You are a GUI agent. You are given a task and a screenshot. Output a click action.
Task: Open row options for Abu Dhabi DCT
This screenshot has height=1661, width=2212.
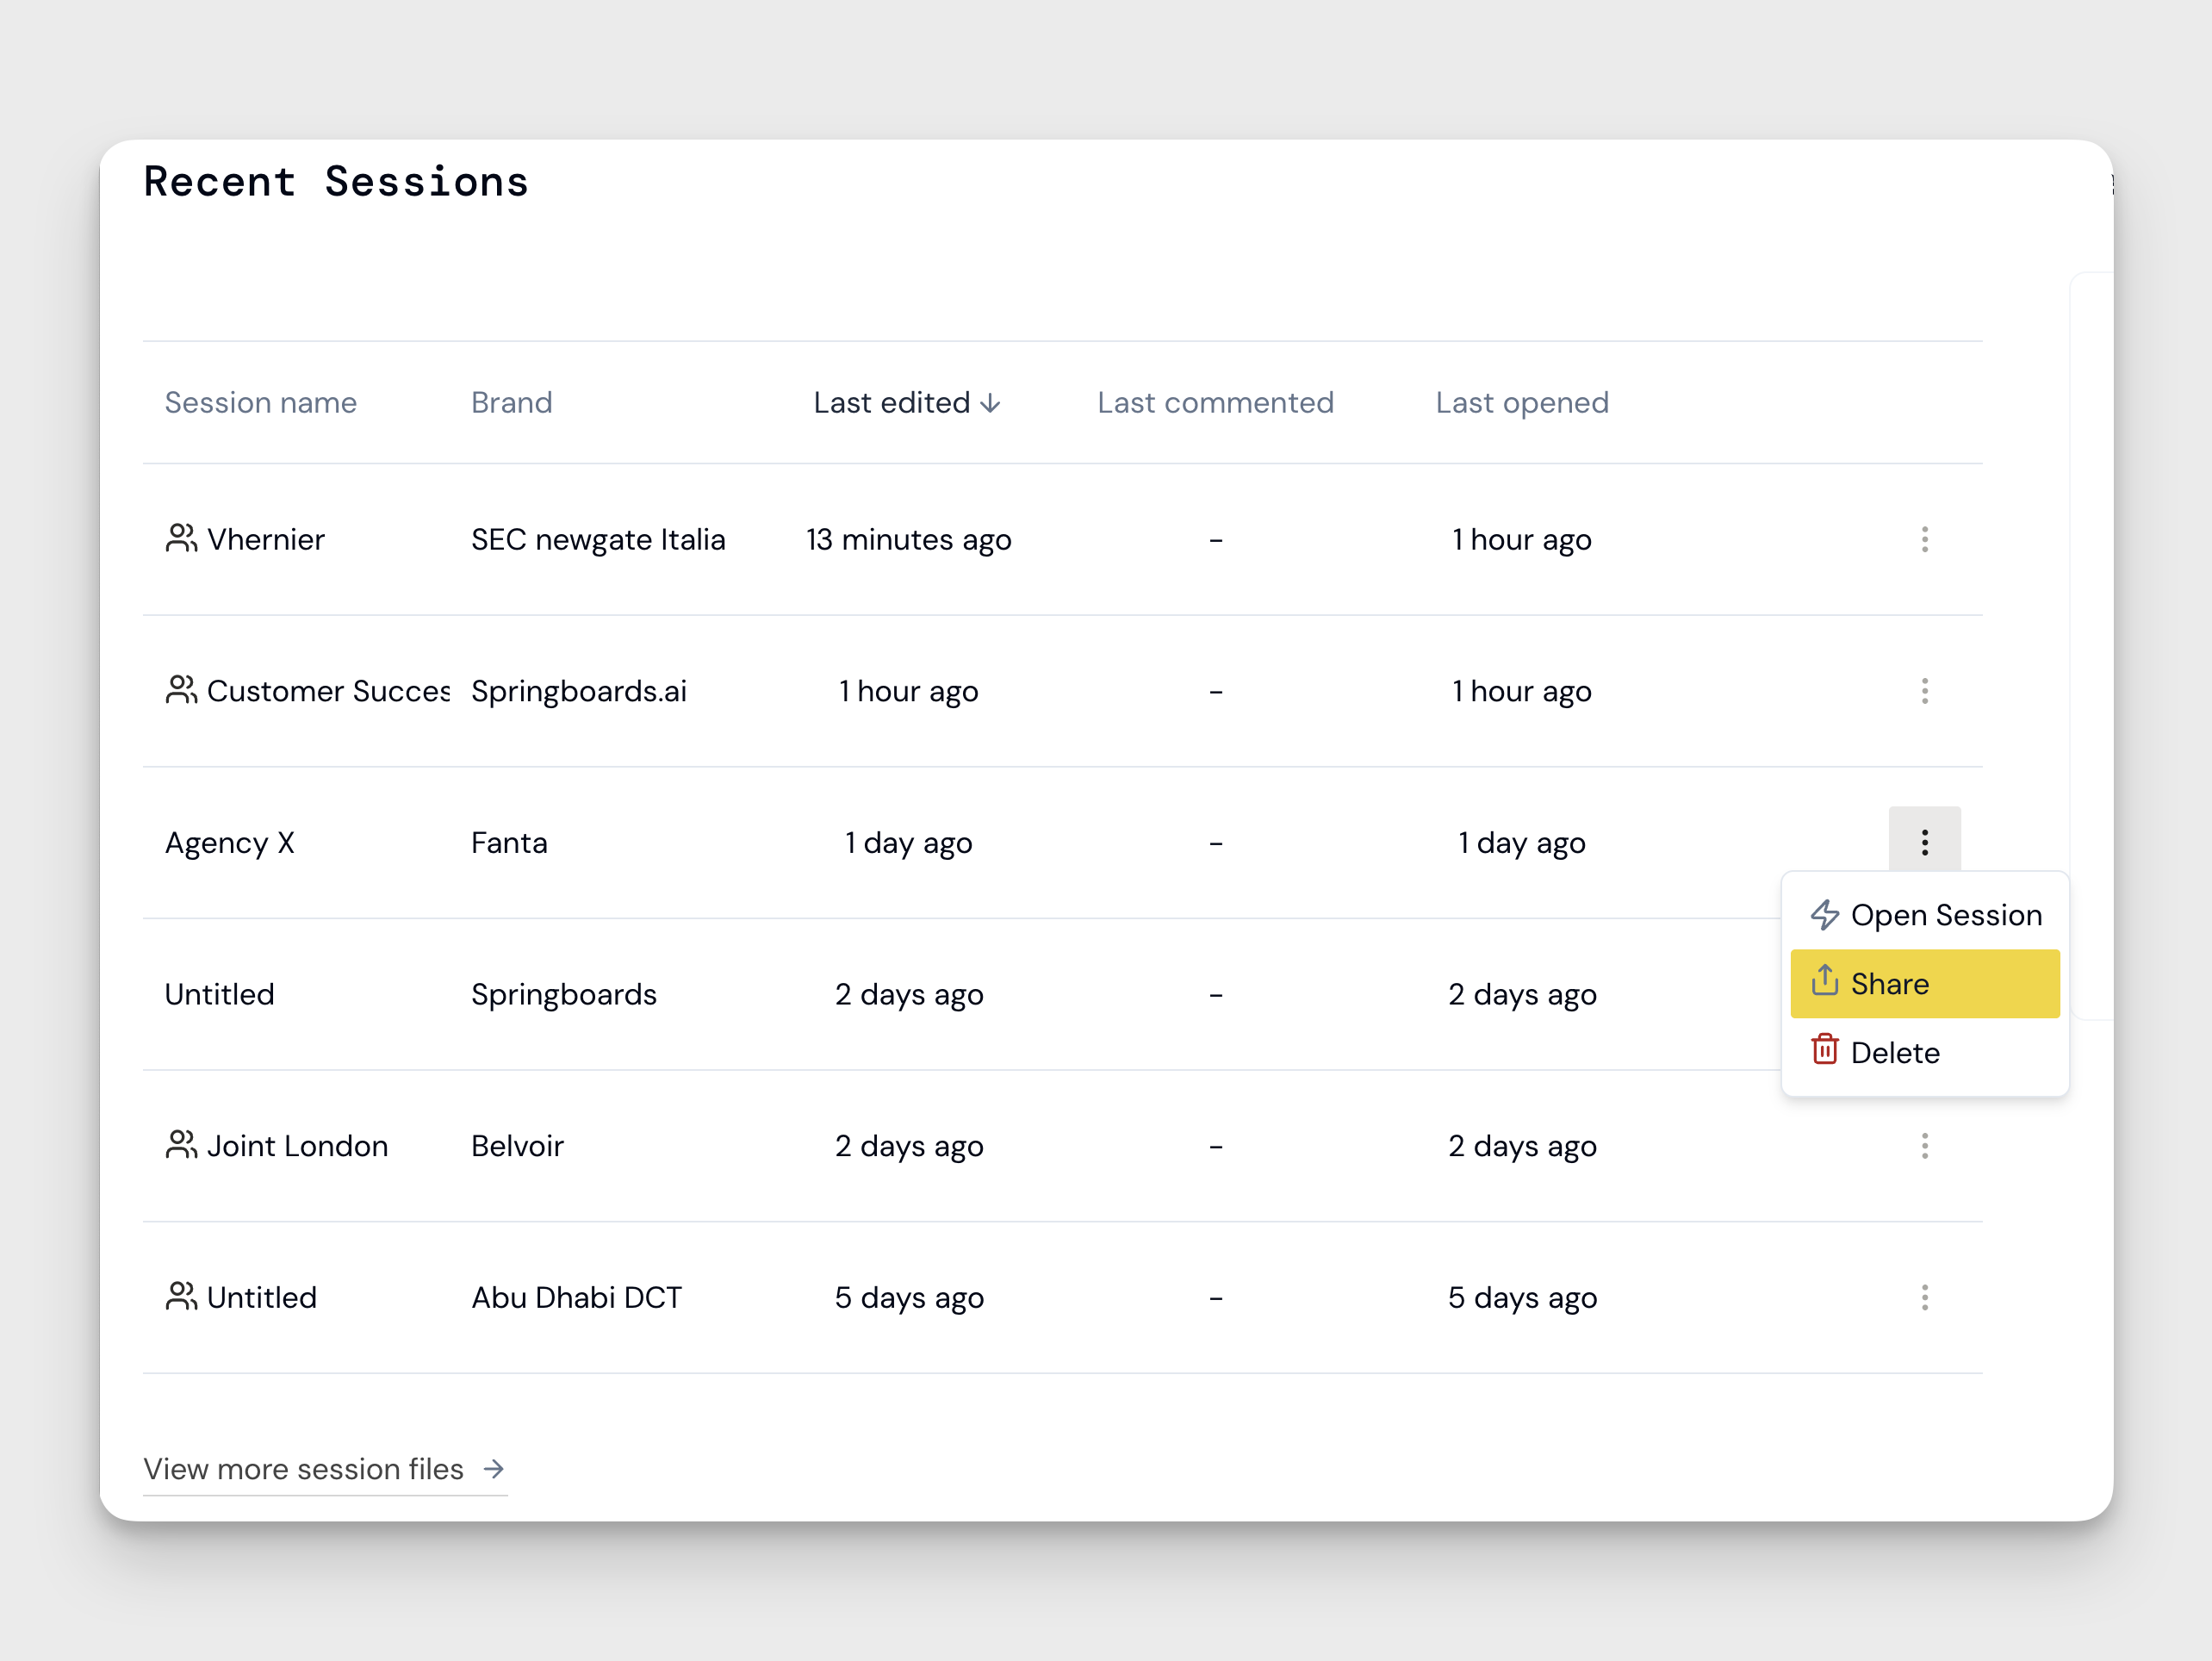coord(1924,1298)
